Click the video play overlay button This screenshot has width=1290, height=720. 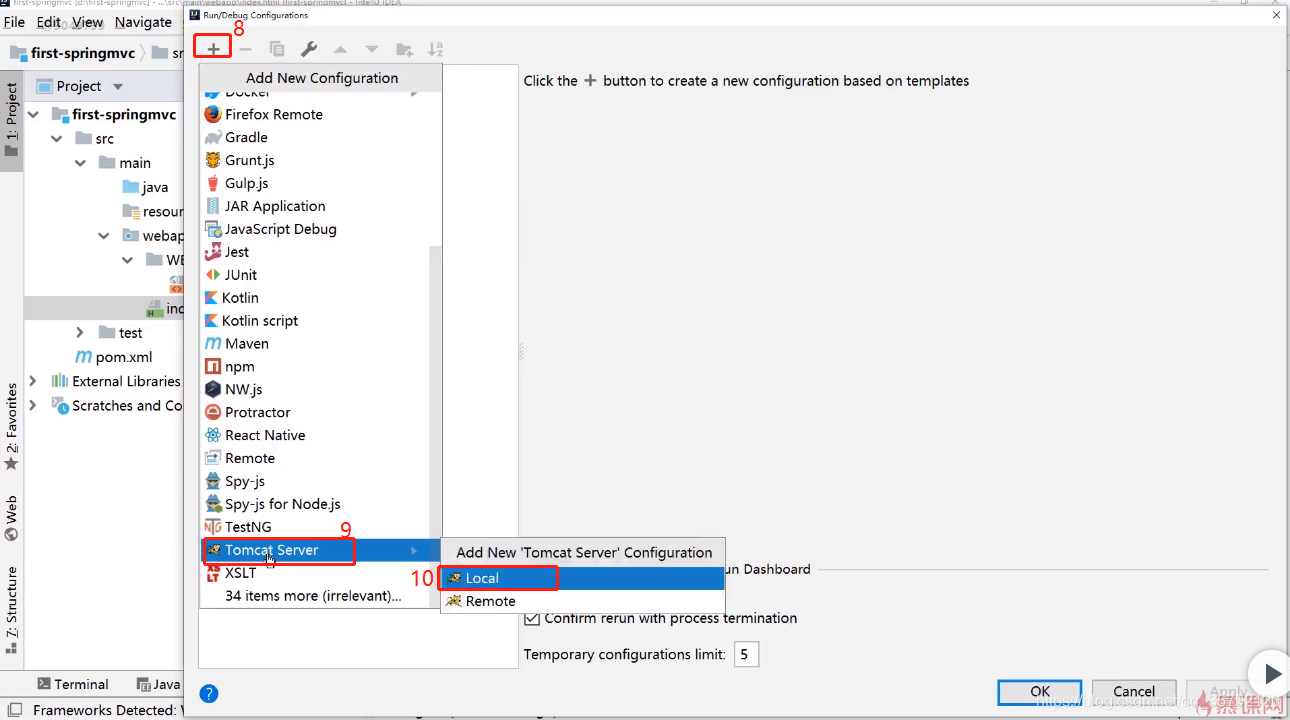pos(1270,674)
